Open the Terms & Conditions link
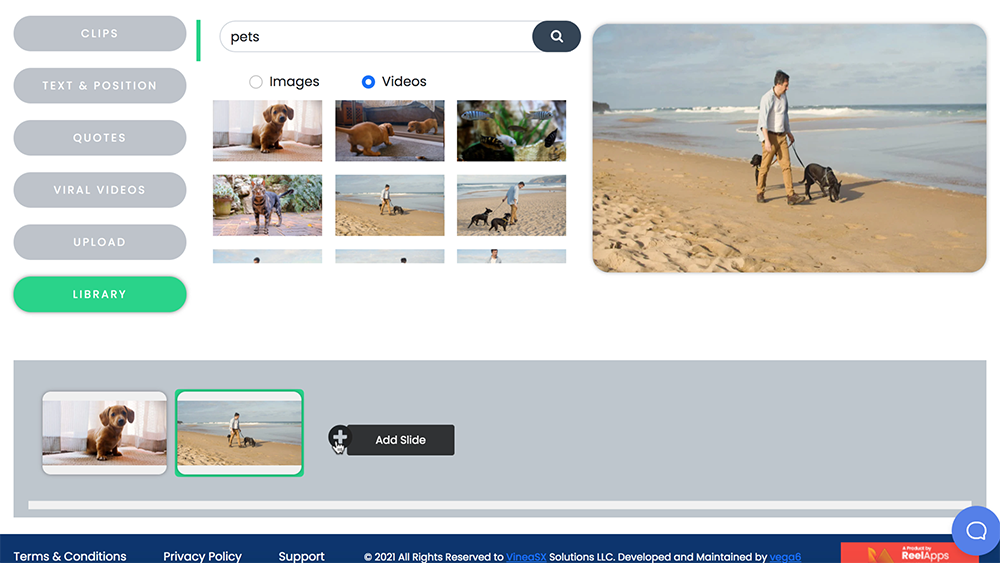Viewport: 1000px width, 563px height. (x=70, y=556)
